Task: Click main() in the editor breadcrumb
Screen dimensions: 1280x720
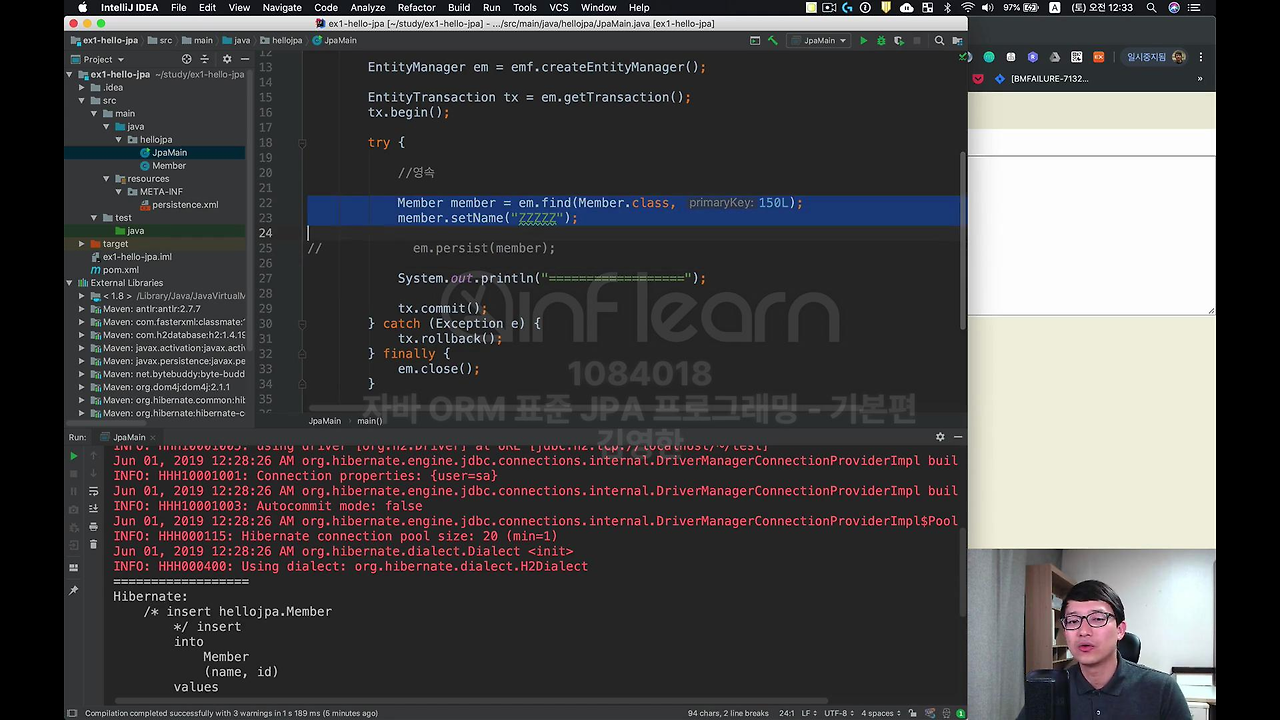Action: (x=370, y=421)
